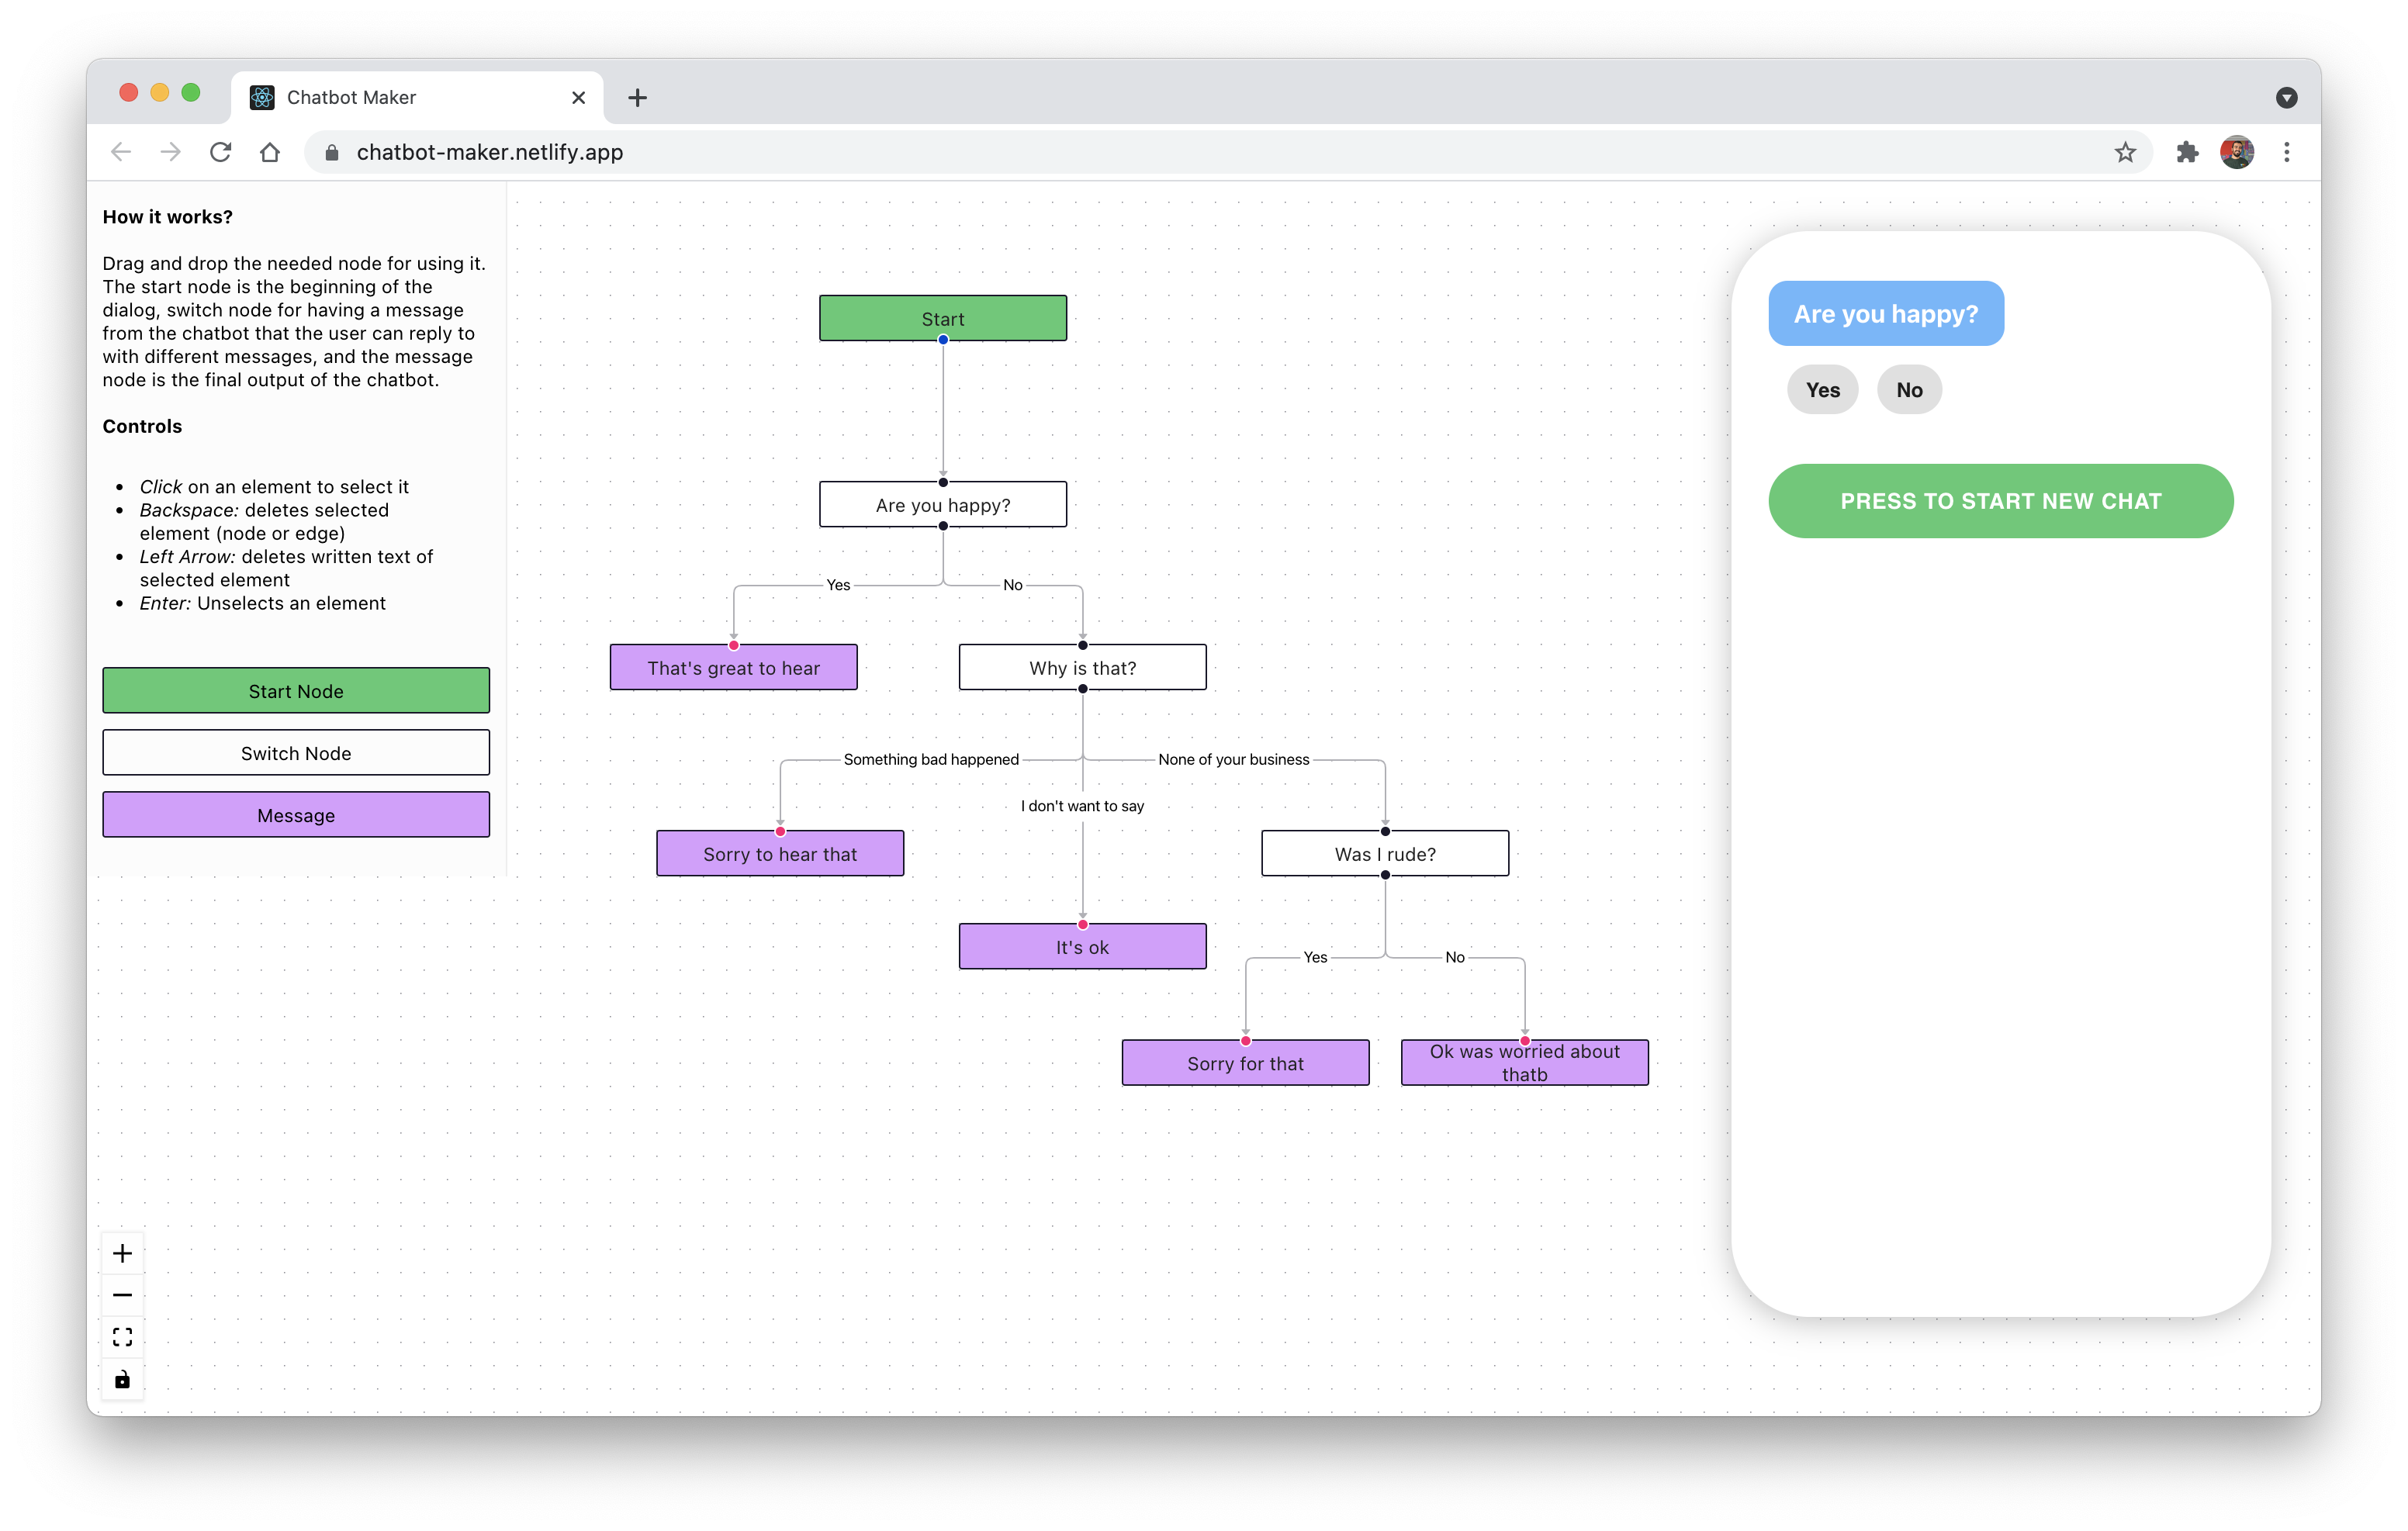The width and height of the screenshot is (2408, 1531).
Task: Select the green Start Node block
Action: pyautogui.click(x=296, y=691)
